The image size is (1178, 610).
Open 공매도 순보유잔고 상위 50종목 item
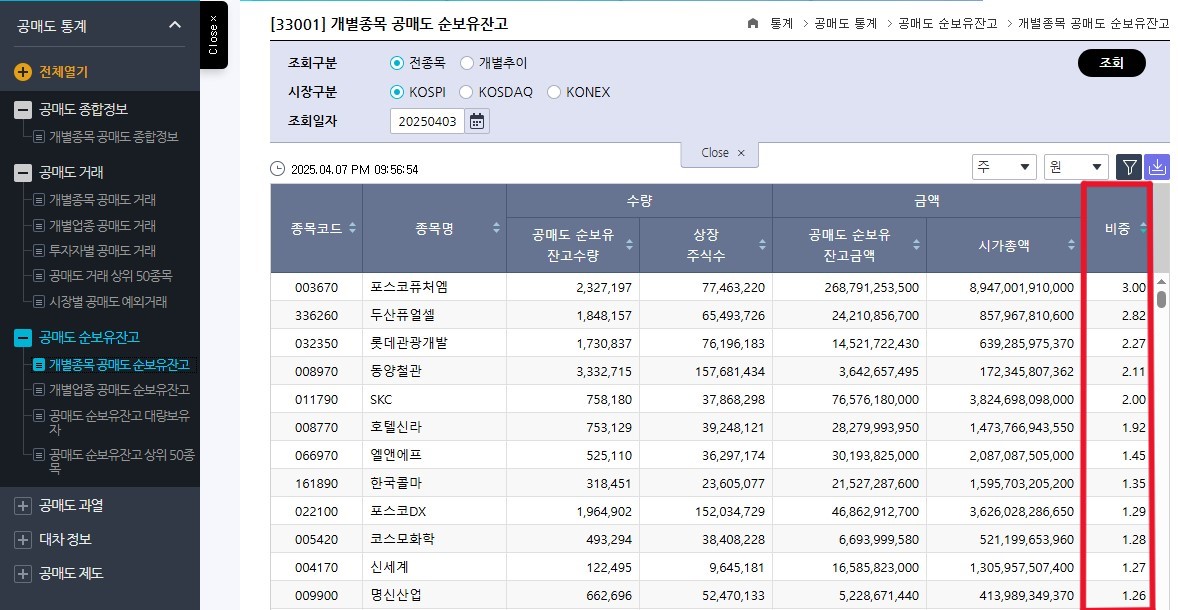(x=122, y=461)
